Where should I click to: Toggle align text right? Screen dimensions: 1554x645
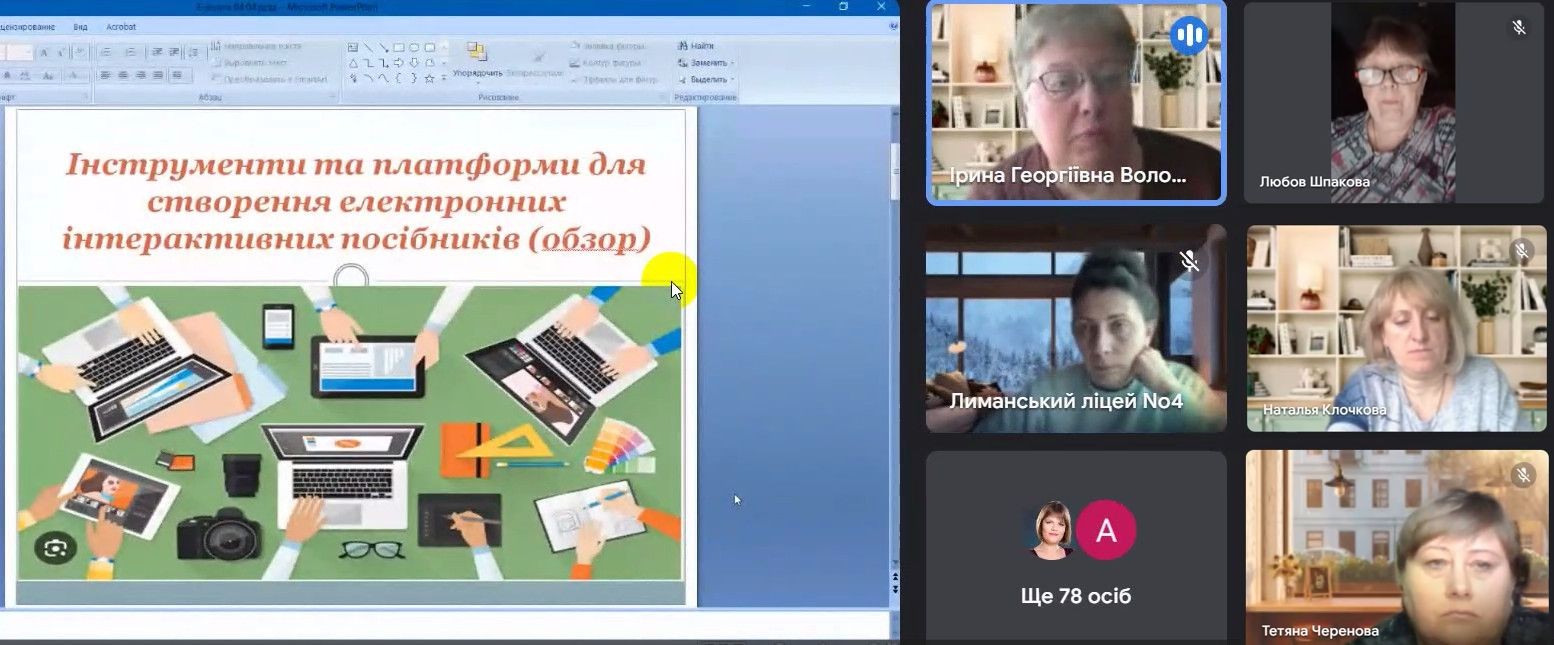140,75
